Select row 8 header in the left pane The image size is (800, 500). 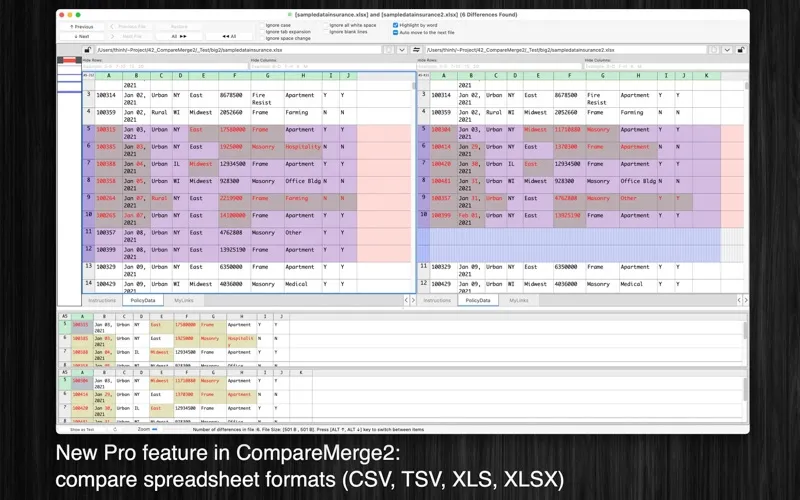89,185
